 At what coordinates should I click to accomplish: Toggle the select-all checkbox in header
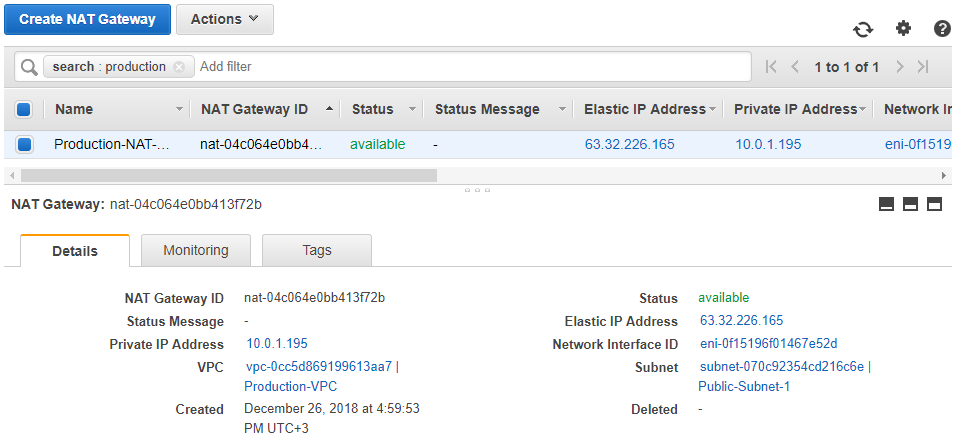click(25, 109)
